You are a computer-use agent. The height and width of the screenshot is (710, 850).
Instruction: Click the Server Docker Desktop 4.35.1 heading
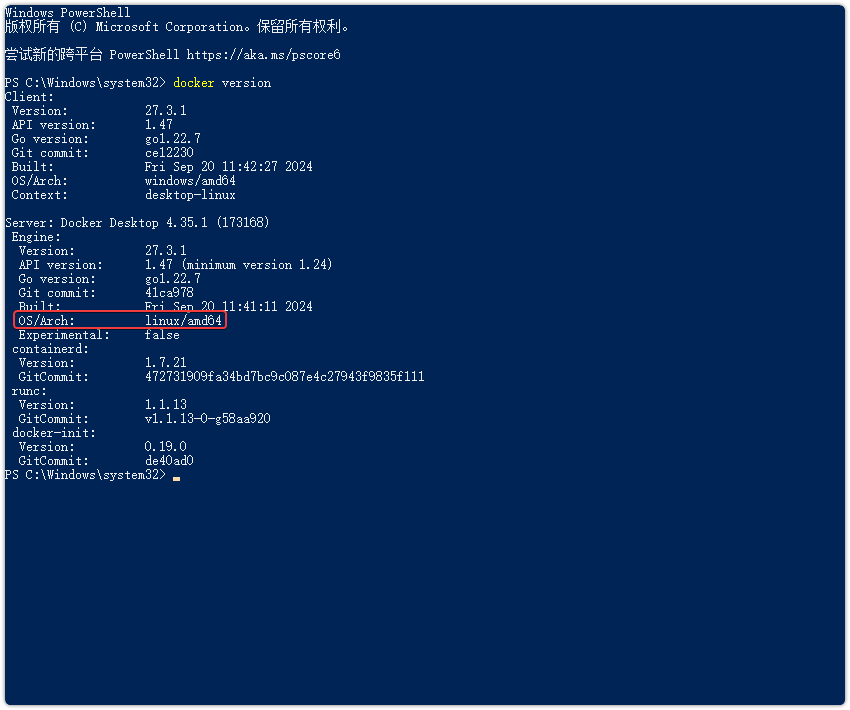[x=137, y=223]
